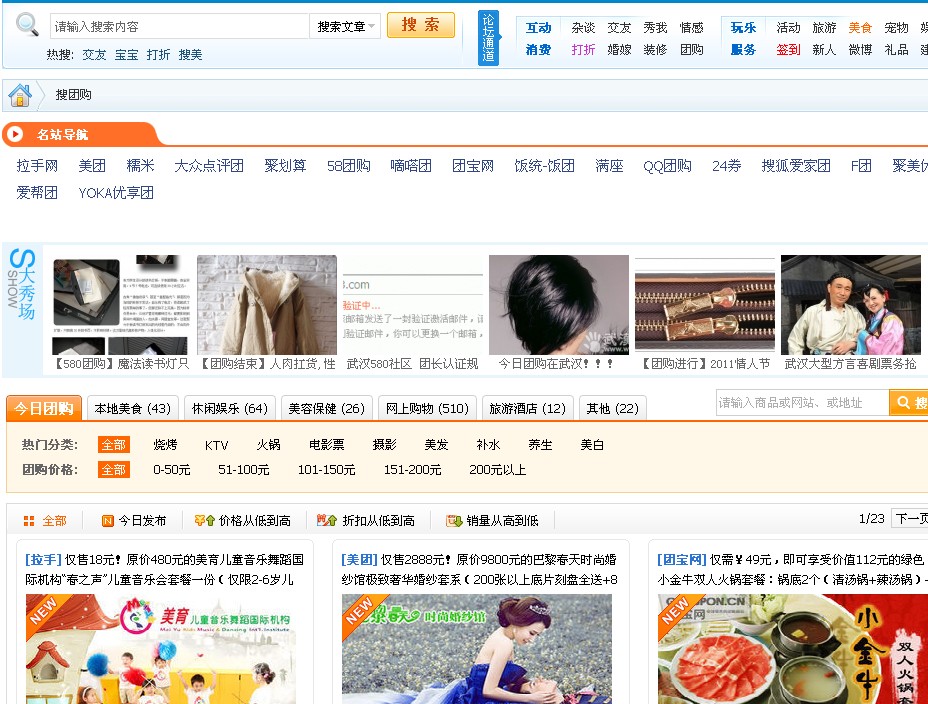Choose the 200元以上 price range
The image size is (928, 704).
click(x=498, y=470)
